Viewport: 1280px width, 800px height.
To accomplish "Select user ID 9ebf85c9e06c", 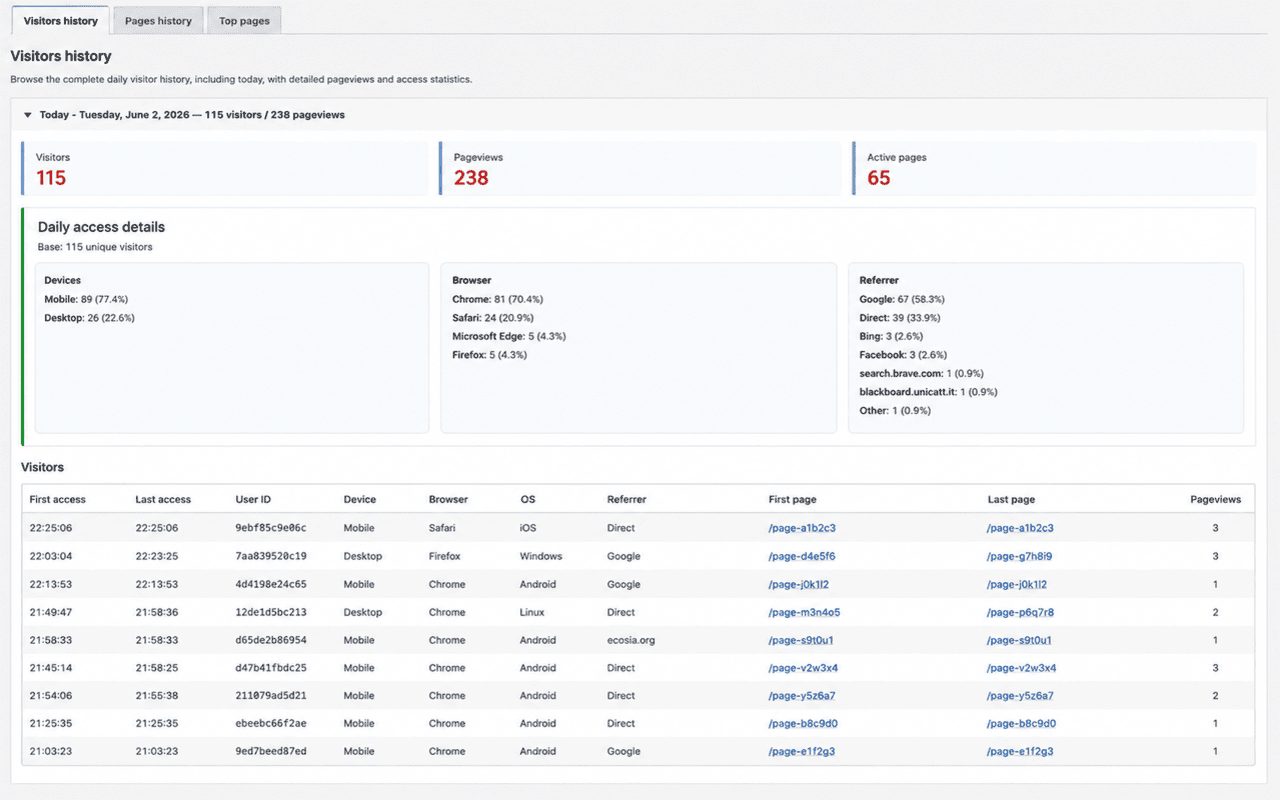I will click(271, 528).
